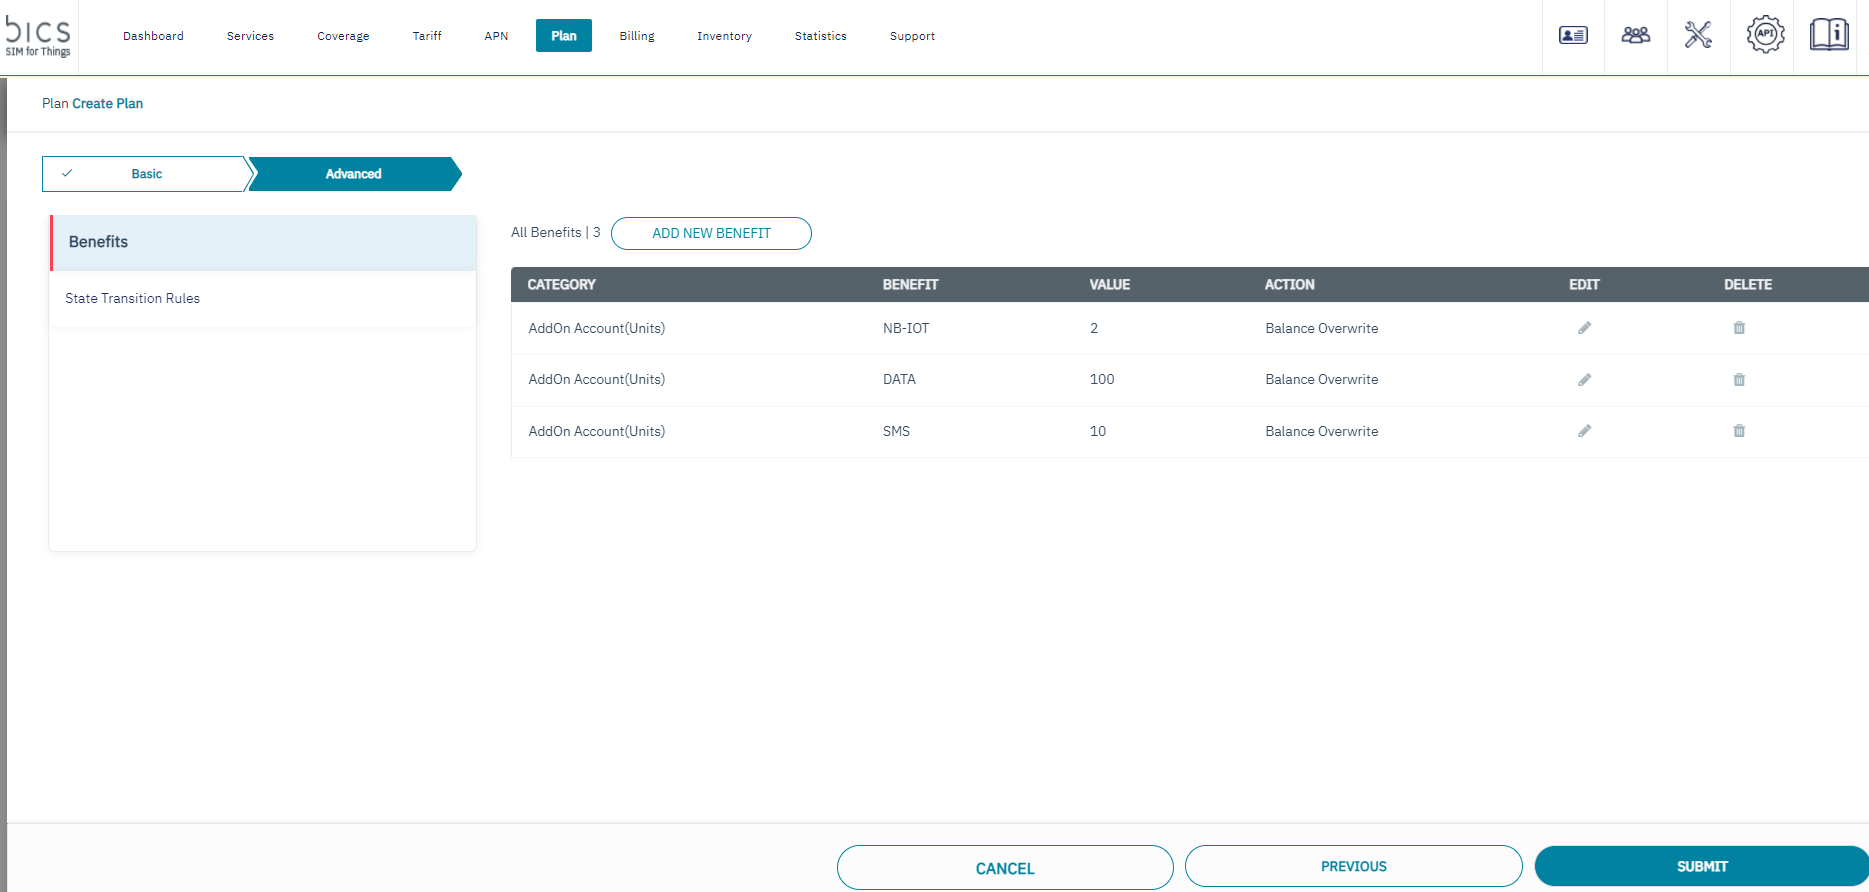The image size is (1869, 892).
Task: Switch to the Inventory section
Action: click(724, 36)
